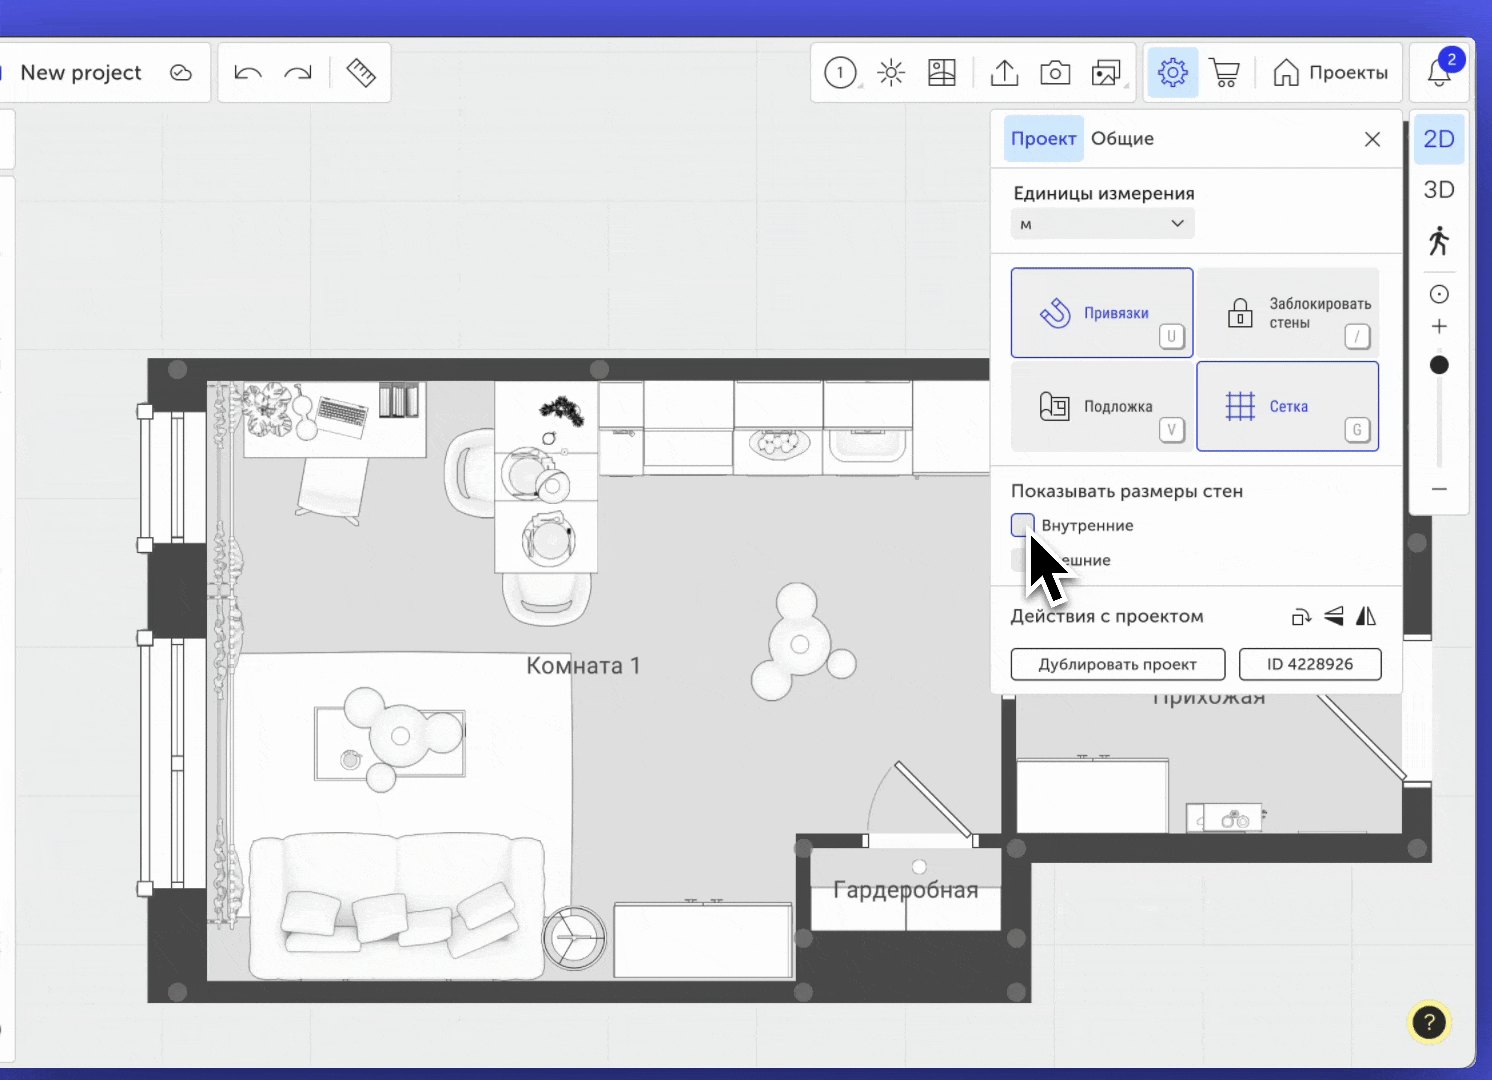Image resolution: width=1492 pixels, height=1080 pixels.
Task: Take a snapshot with the camera icon
Action: pos(1055,73)
